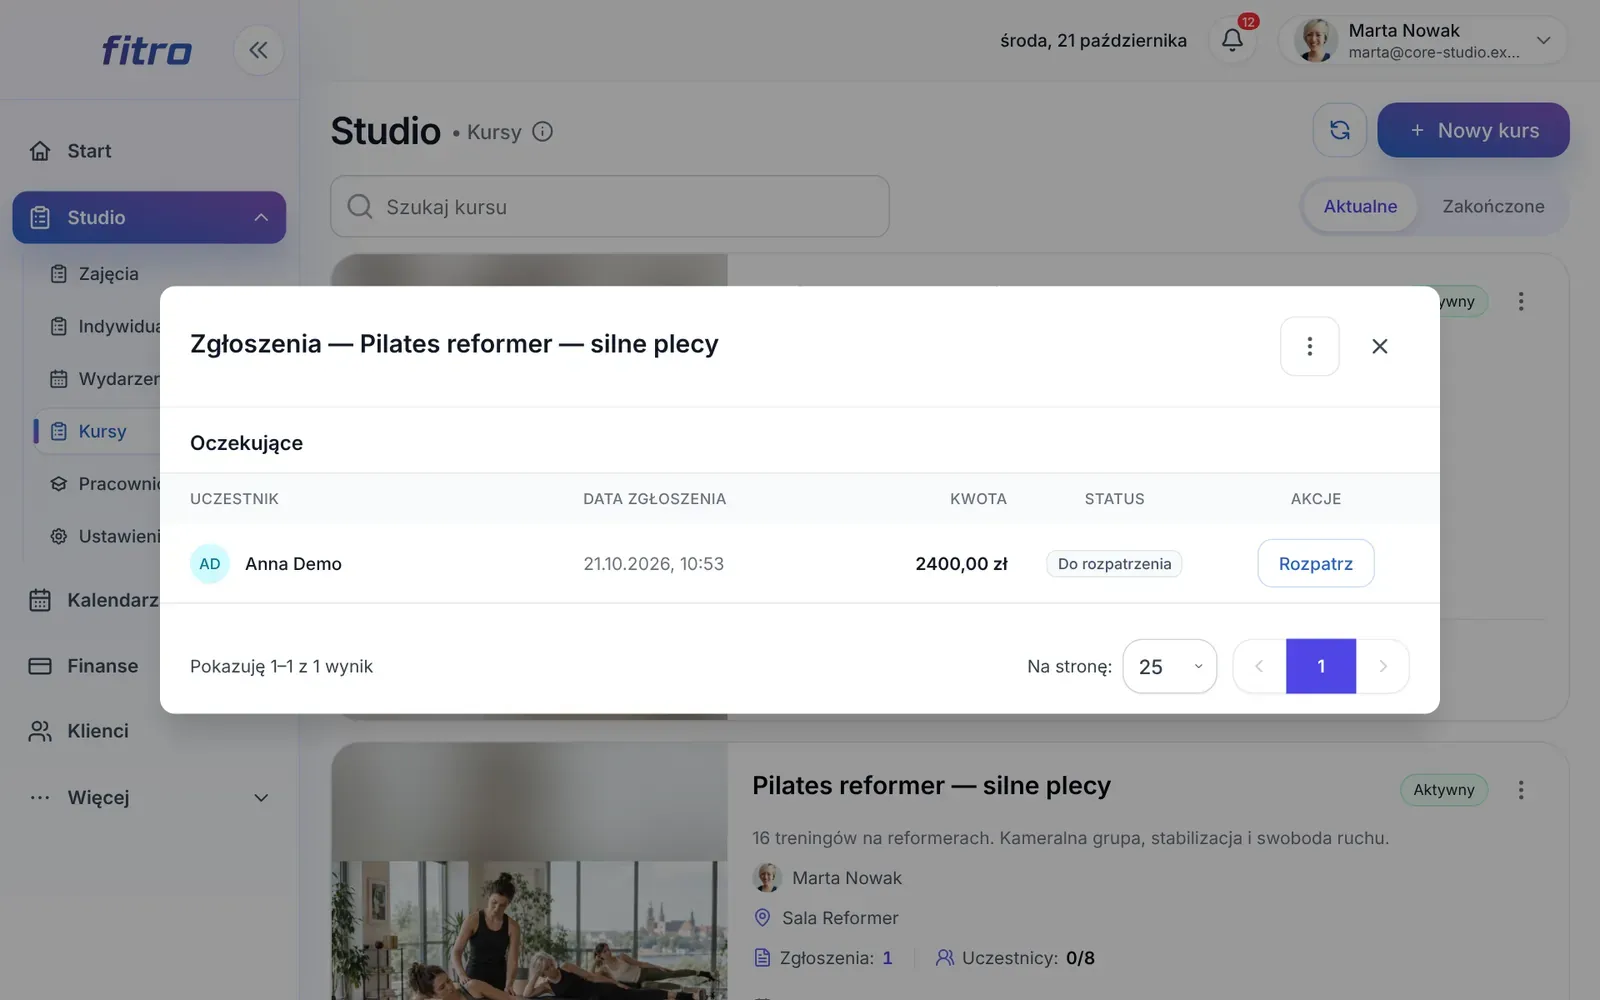This screenshot has width=1600, height=1000.
Task: Click the amount 2400,00 zł
Action: (x=961, y=564)
